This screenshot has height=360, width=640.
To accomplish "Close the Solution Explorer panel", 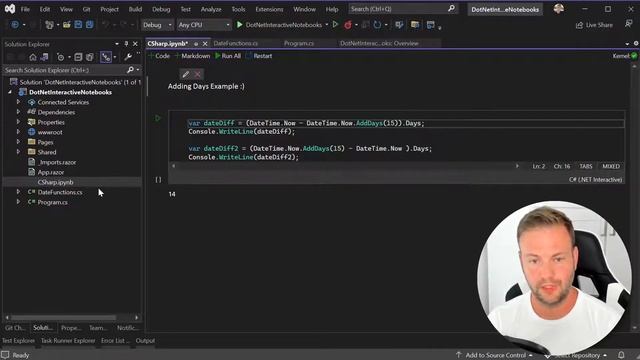I will (x=136, y=44).
